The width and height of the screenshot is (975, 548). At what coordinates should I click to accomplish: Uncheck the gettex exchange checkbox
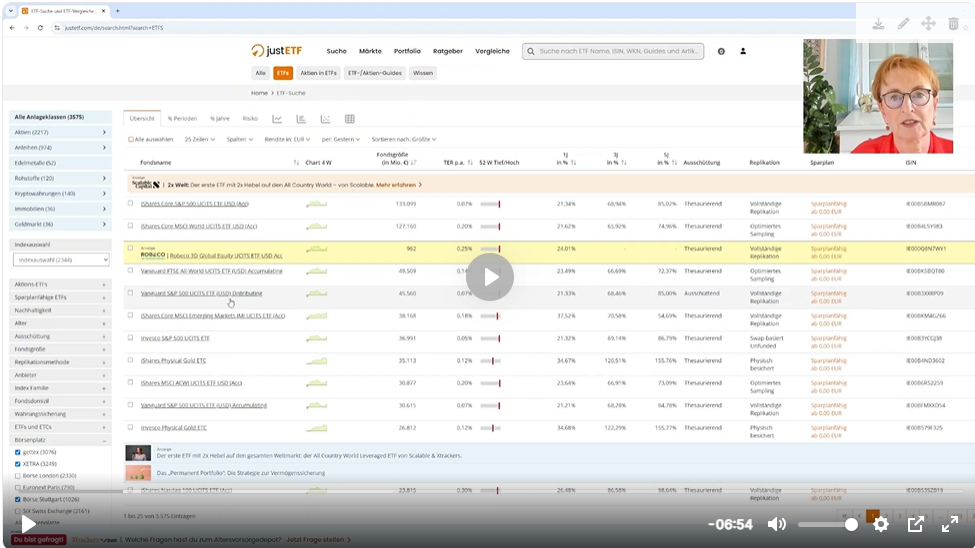tap(17, 452)
